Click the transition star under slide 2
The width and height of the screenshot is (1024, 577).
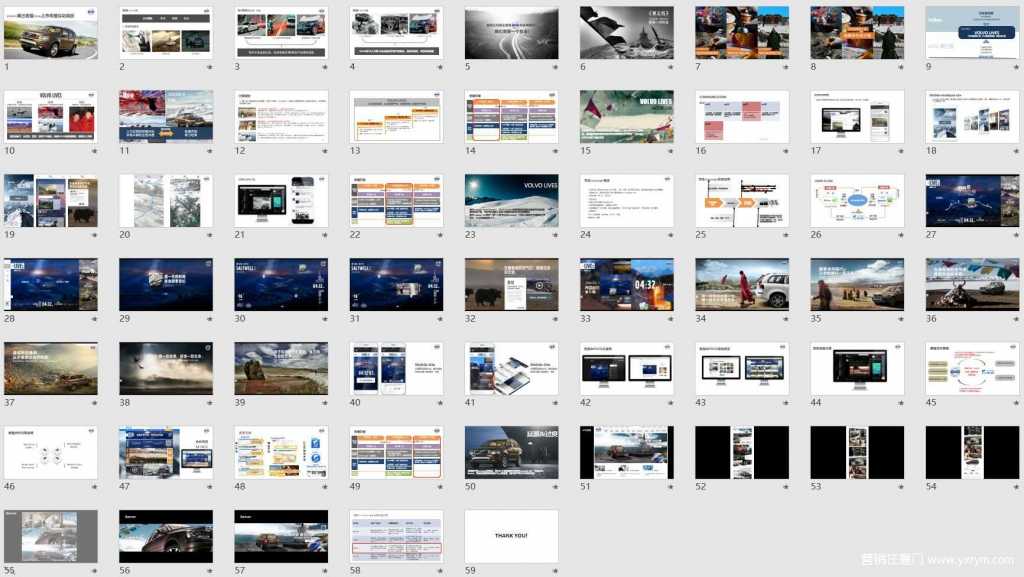[210, 67]
